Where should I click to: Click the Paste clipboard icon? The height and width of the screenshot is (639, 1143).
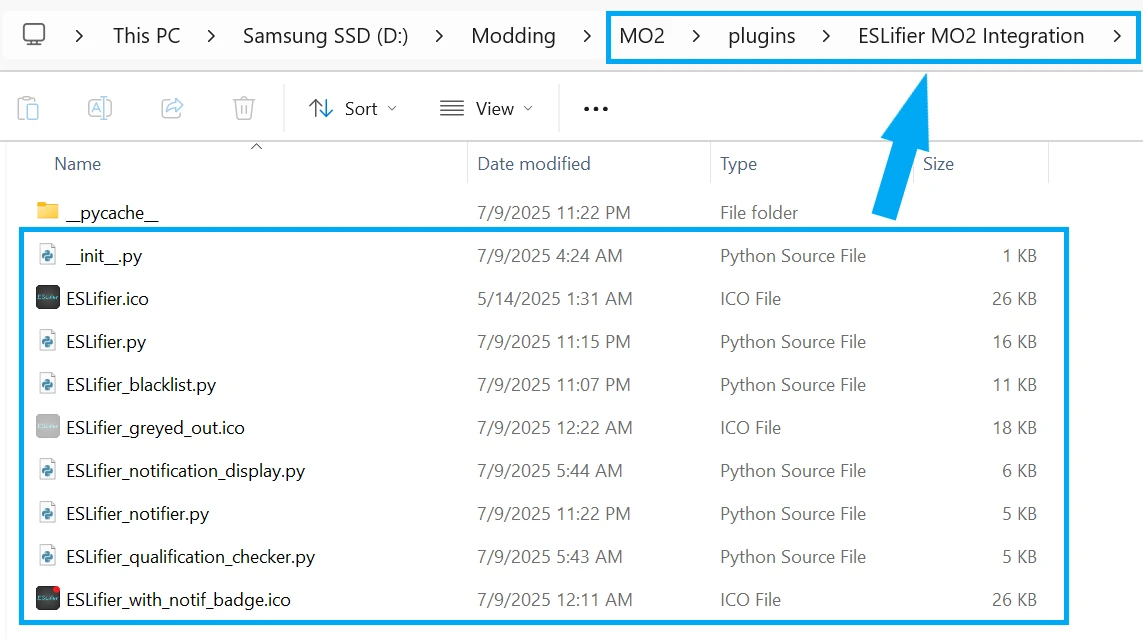28,109
